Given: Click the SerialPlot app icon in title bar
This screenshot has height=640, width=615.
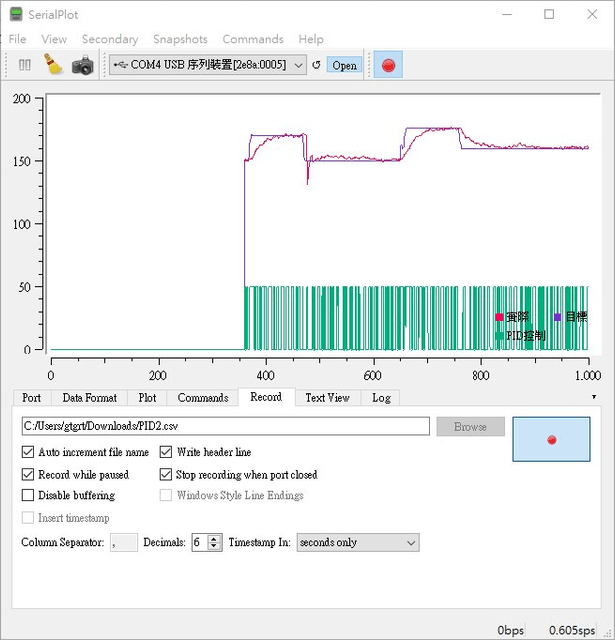Looking at the screenshot, I should (16, 14).
